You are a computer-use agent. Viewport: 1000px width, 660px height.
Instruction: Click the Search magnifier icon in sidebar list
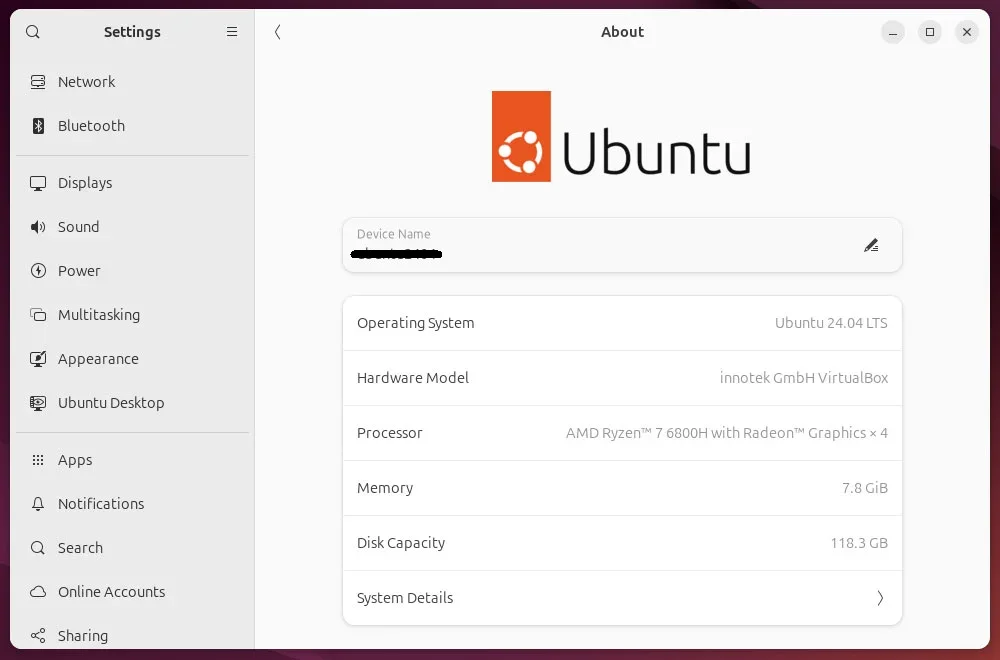[38, 548]
